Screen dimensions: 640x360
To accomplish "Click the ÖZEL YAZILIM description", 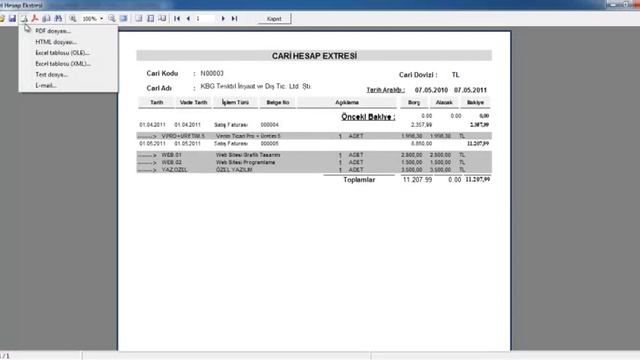I will point(234,170).
